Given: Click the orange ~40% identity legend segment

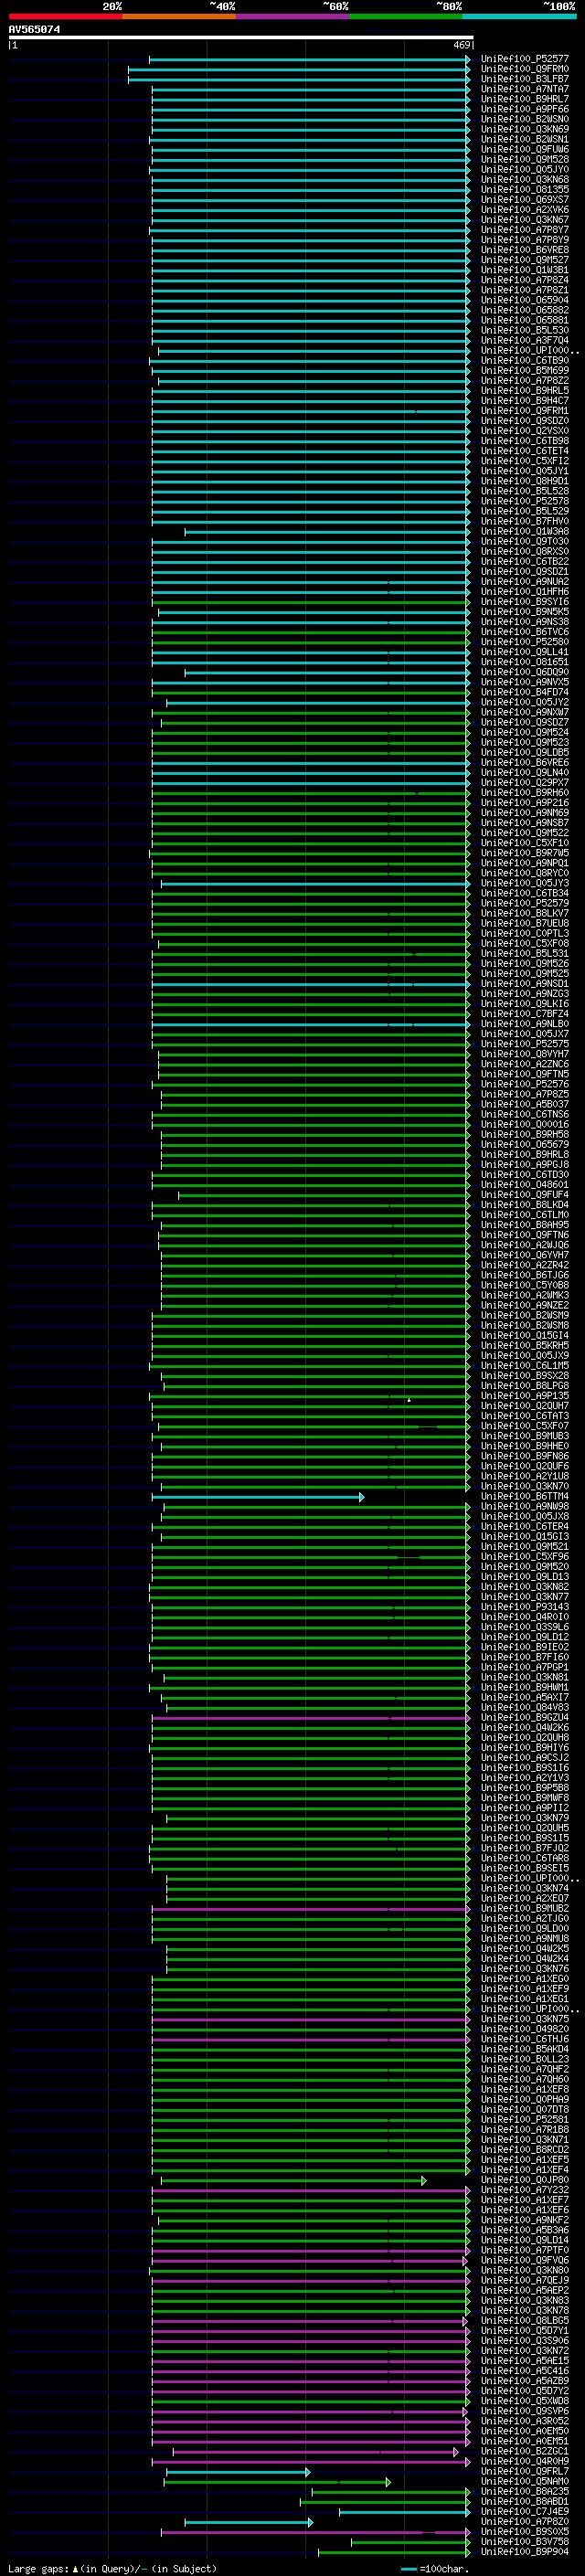Looking at the screenshot, I should pyautogui.click(x=179, y=16).
